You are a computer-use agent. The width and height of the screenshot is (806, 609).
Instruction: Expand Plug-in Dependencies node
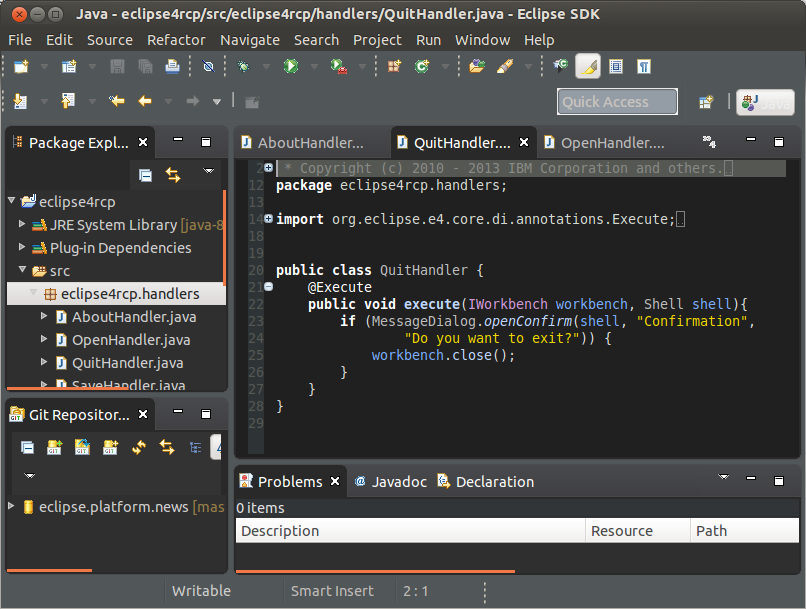tap(22, 247)
